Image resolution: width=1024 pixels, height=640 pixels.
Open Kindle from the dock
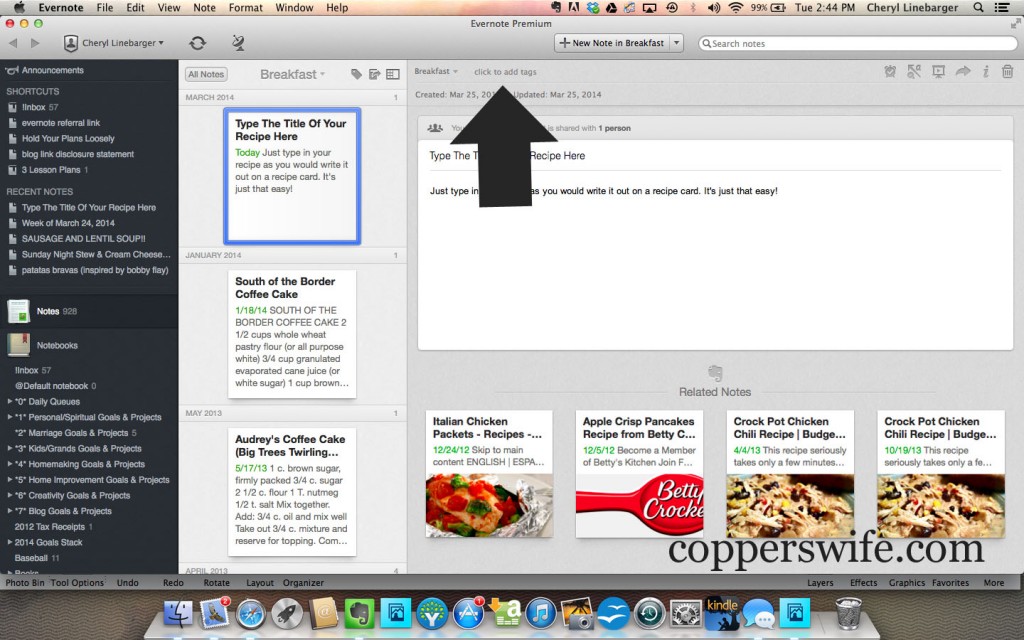click(x=722, y=613)
